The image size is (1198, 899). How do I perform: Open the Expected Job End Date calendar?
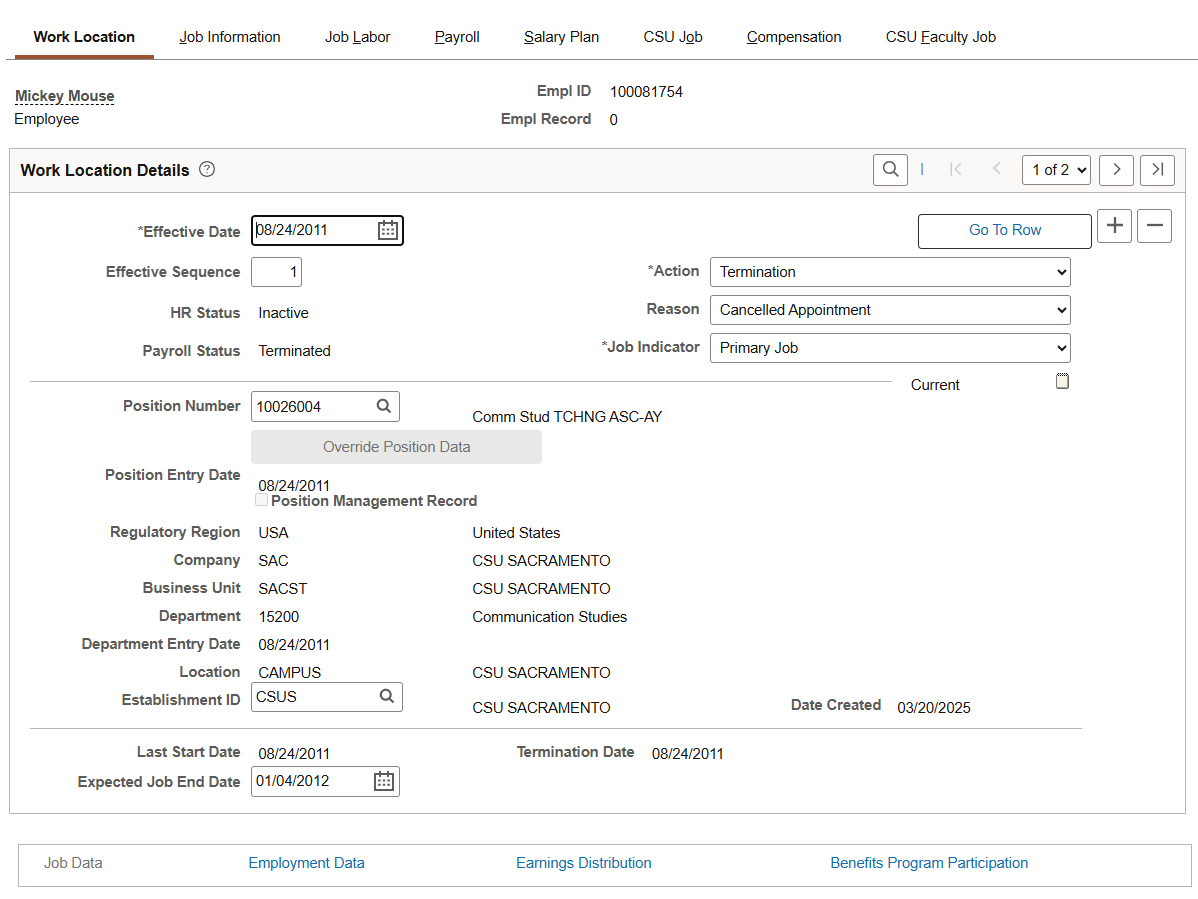[384, 782]
